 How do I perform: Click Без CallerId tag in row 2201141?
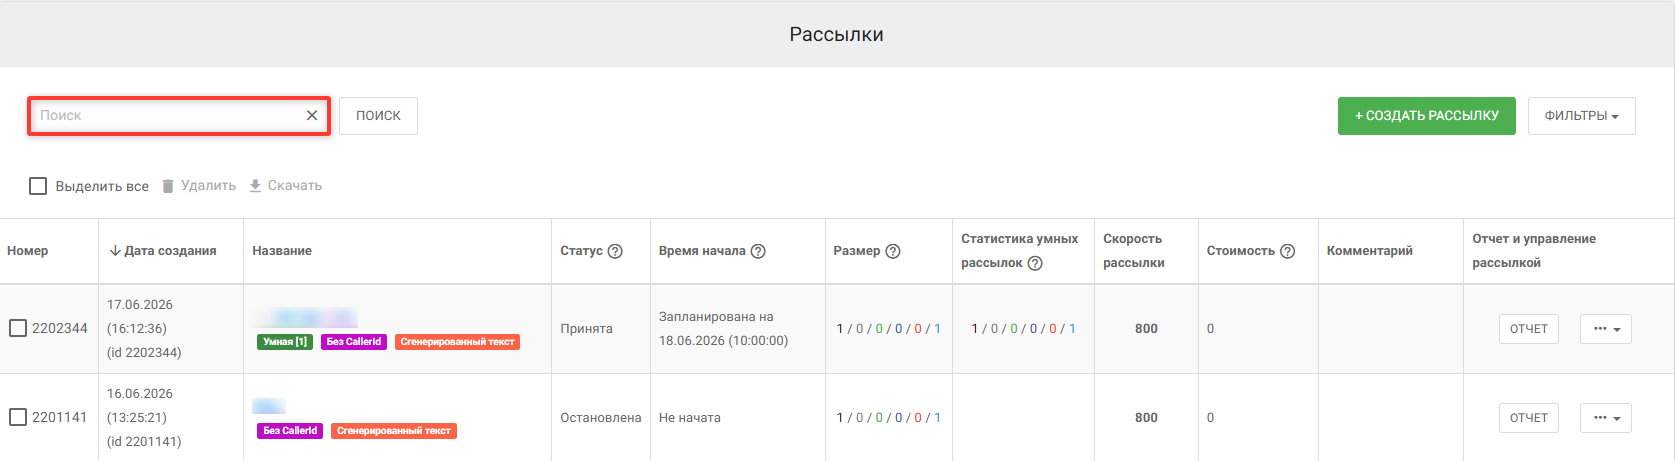(290, 431)
